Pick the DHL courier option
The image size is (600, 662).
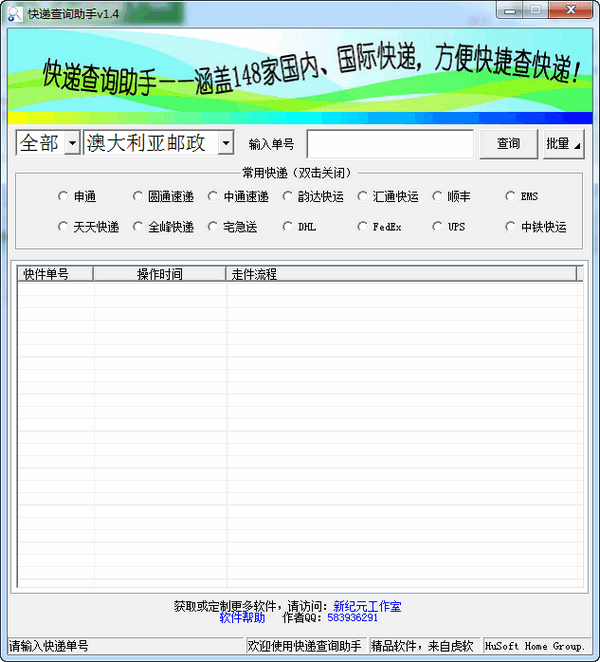[x=289, y=227]
